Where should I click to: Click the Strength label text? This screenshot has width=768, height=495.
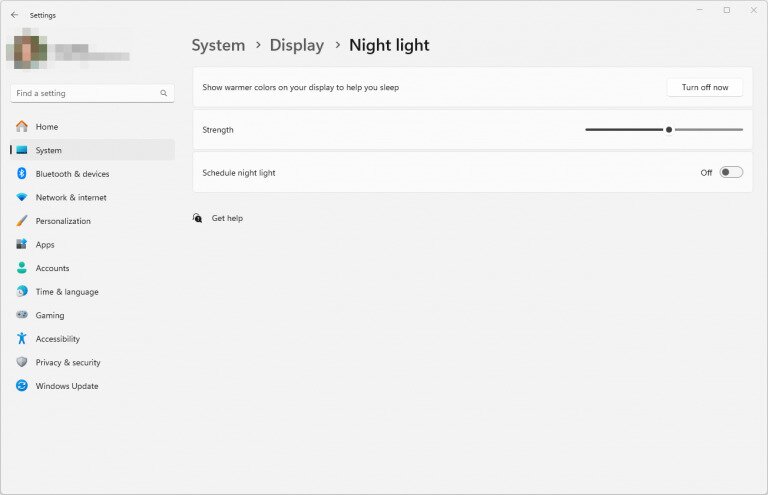point(218,130)
